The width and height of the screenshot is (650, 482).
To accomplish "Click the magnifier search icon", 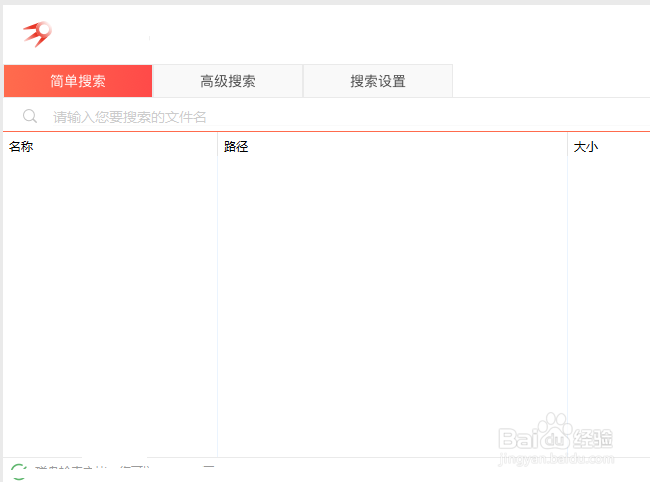I will (x=30, y=116).
